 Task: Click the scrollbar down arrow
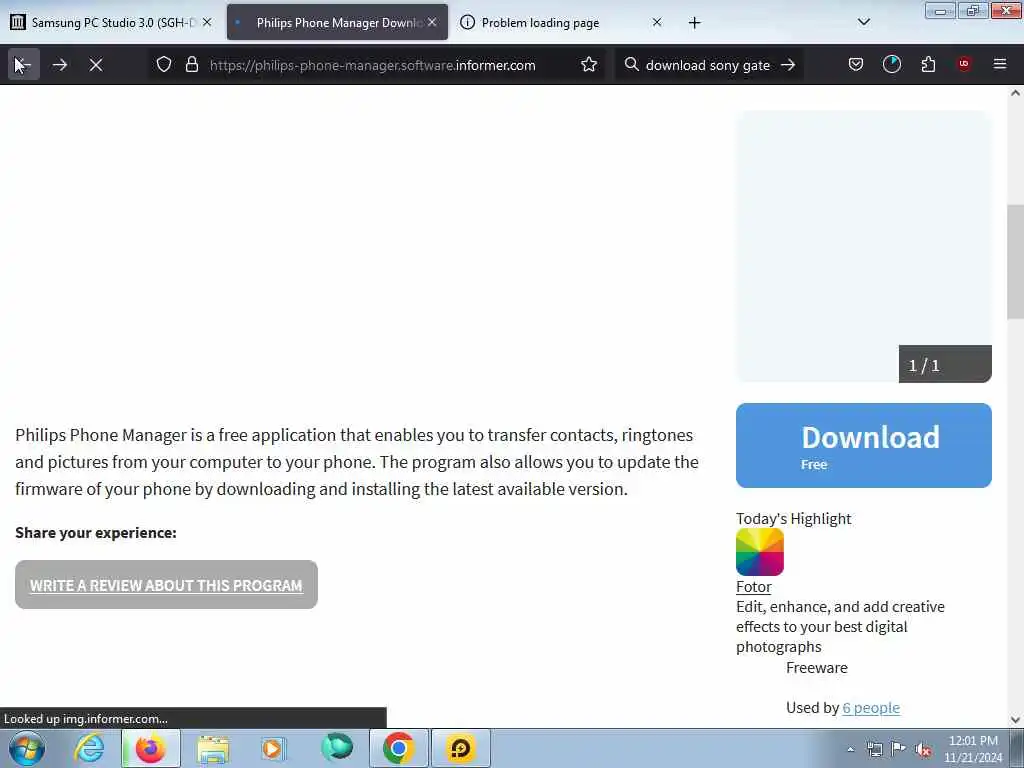(1016, 720)
